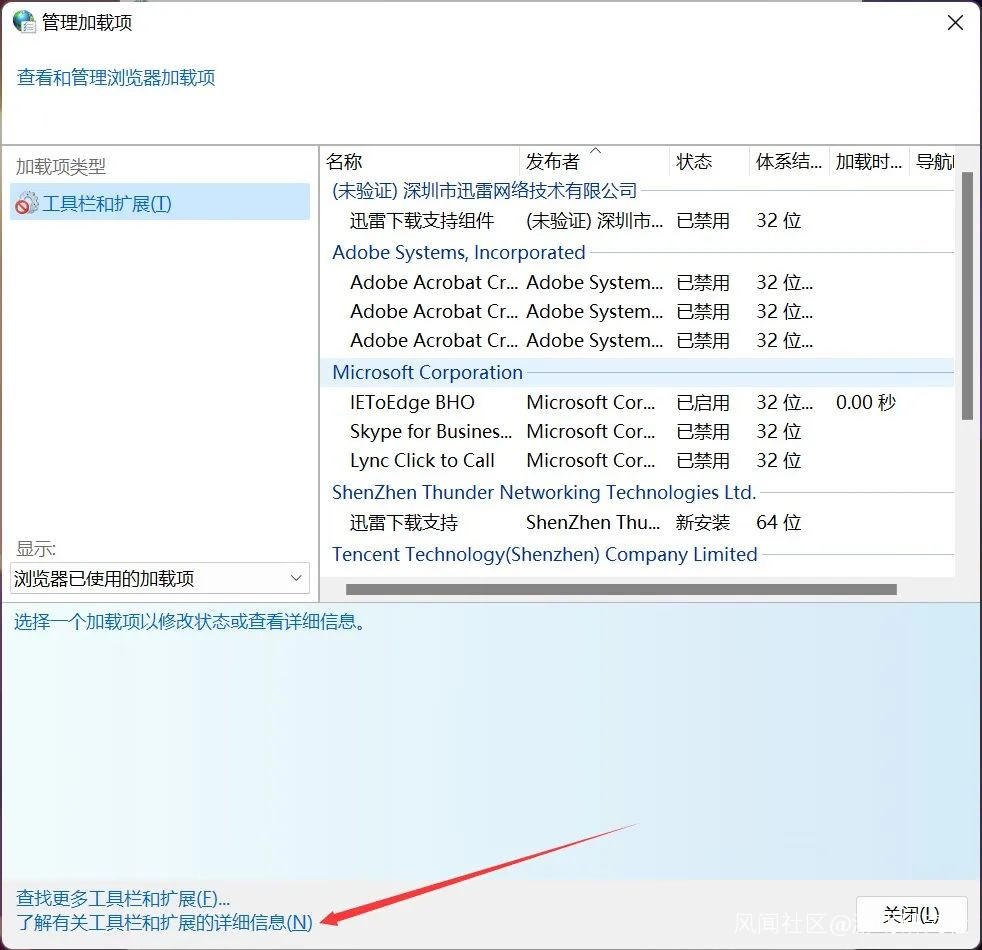Screen dimensions: 982x950
Task: Close the 管理加载项 dialog with X
Action: coord(955,23)
